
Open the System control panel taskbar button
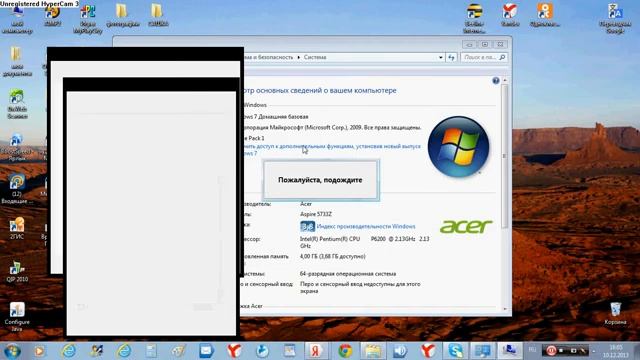click(482, 351)
